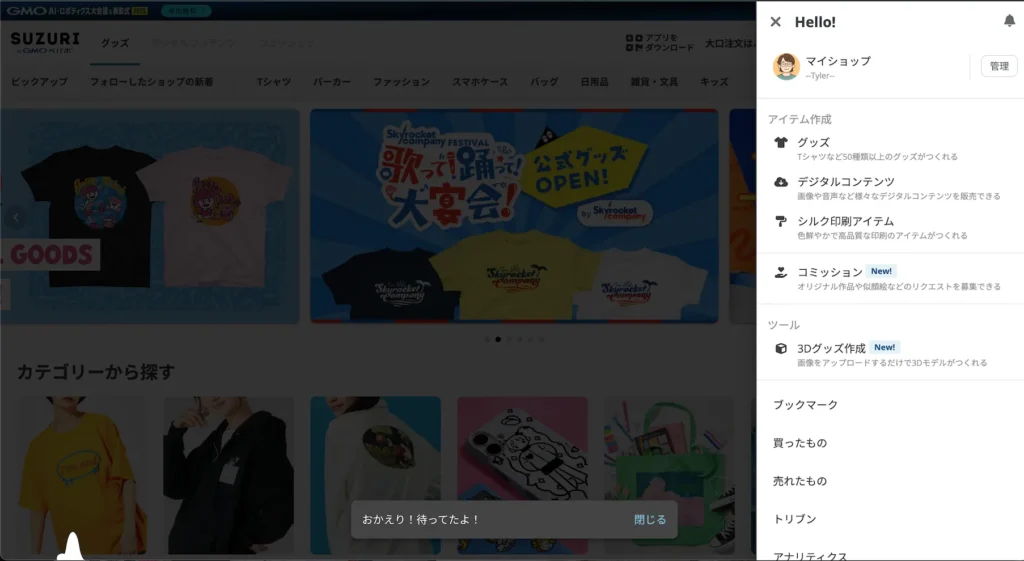Select Tシャツ category

pyautogui.click(x=274, y=82)
